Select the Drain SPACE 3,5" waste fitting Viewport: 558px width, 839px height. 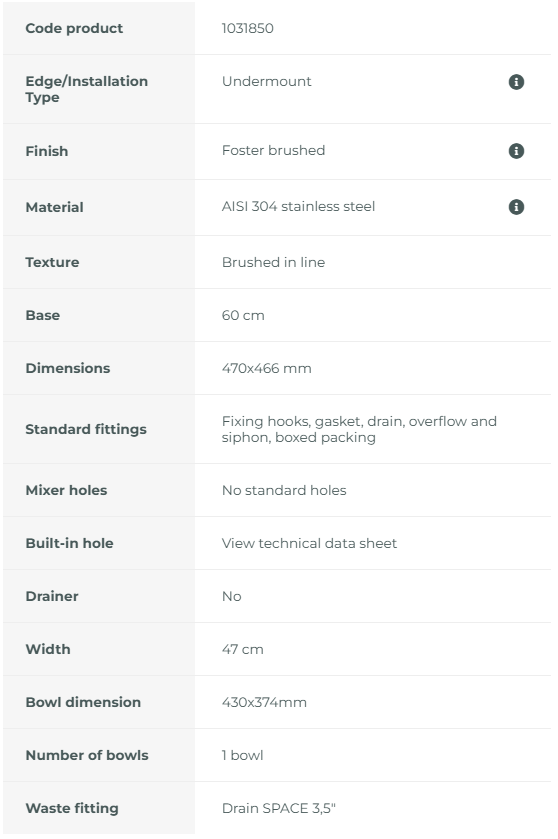coord(279,808)
